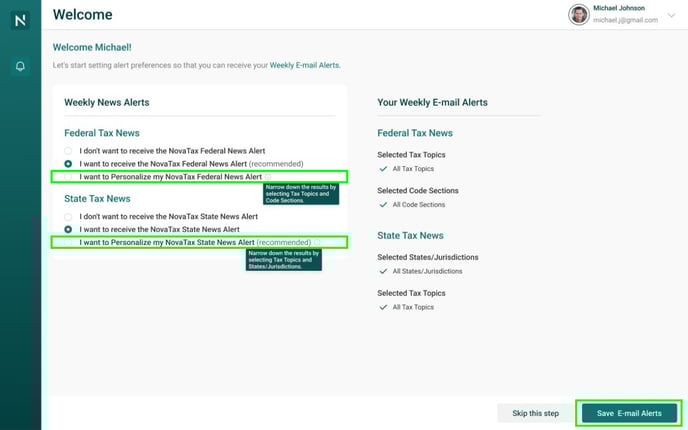
Task: Select "I don't want to receive" Federal News Alert
Action: point(68,151)
